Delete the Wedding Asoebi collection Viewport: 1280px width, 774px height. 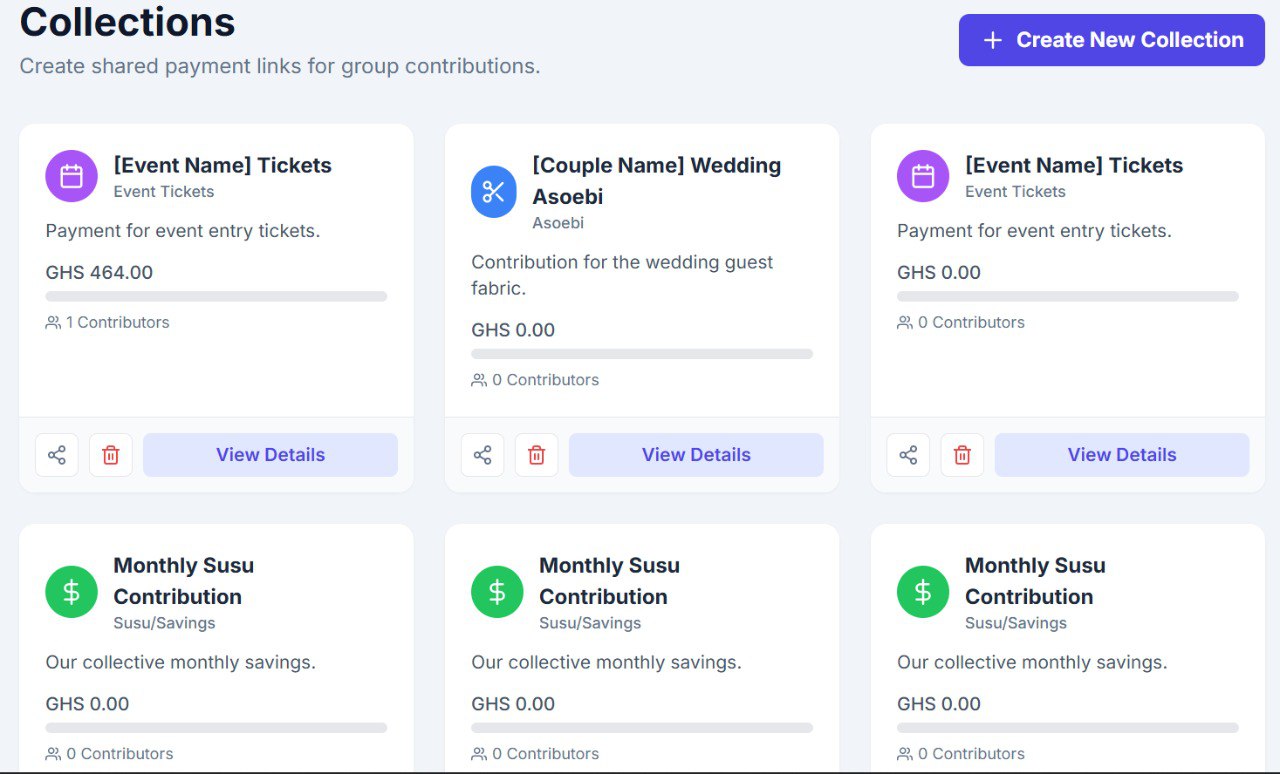tap(537, 455)
